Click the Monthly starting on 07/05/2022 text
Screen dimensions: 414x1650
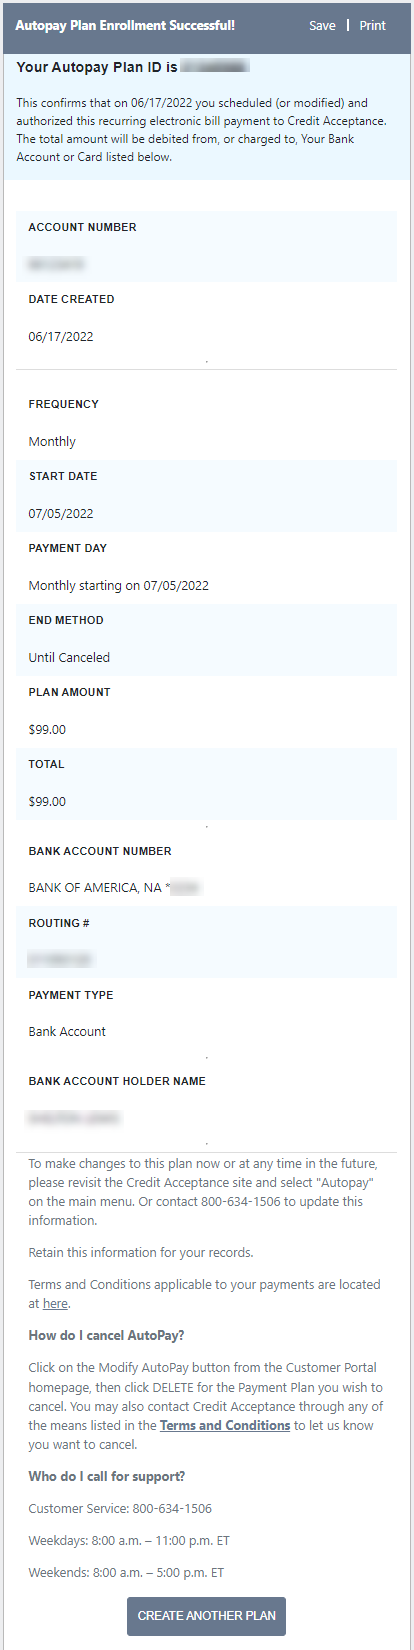tap(118, 585)
